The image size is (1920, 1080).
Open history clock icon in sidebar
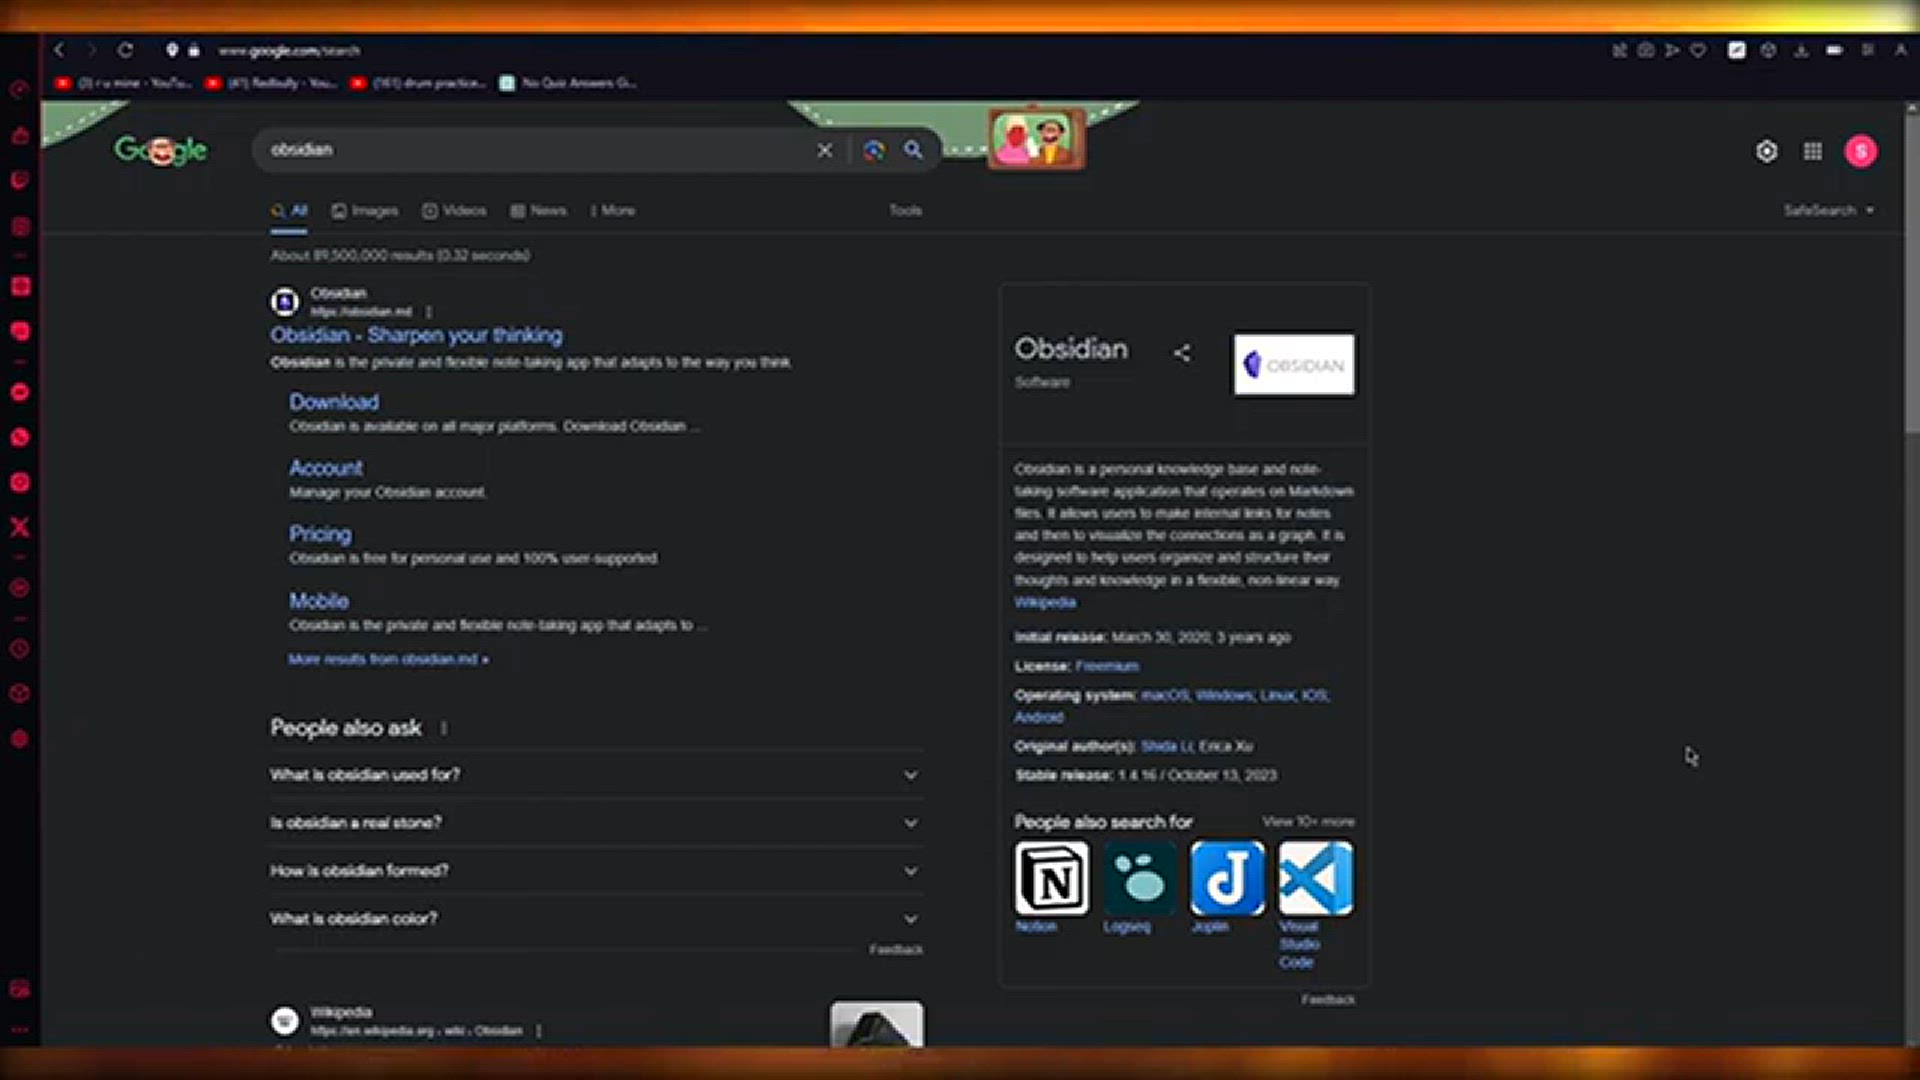(x=20, y=649)
